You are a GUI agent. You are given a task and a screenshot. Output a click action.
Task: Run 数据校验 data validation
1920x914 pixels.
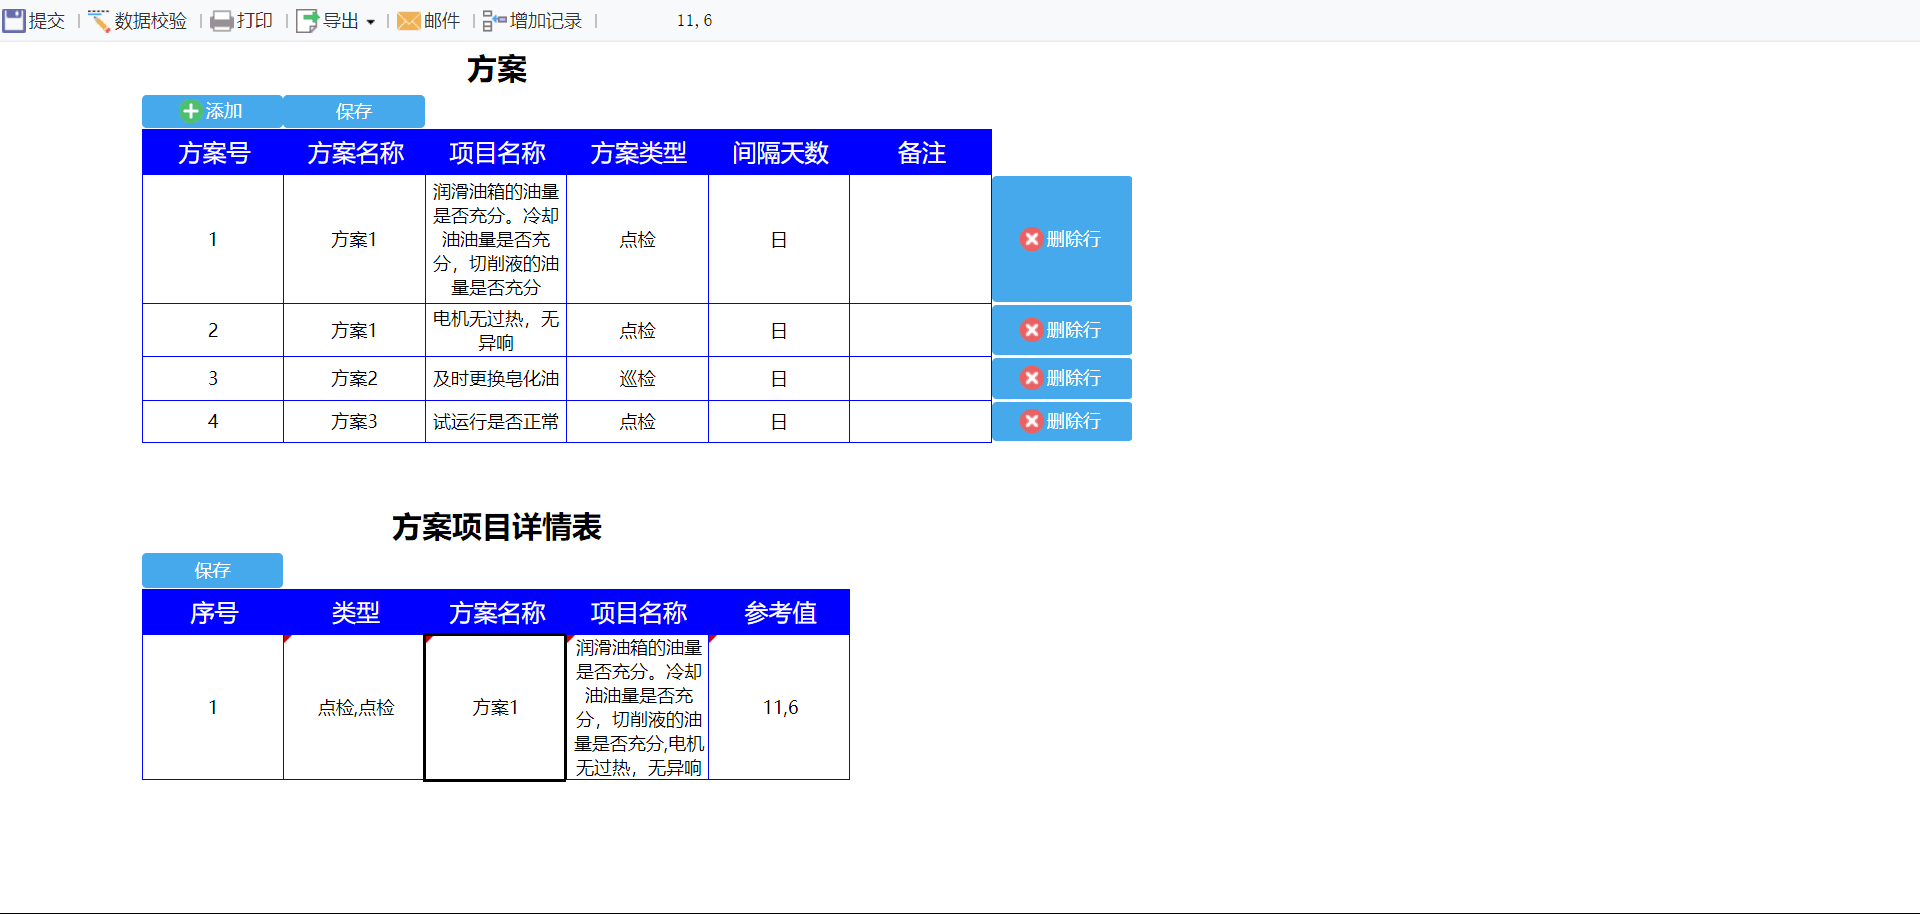[138, 20]
